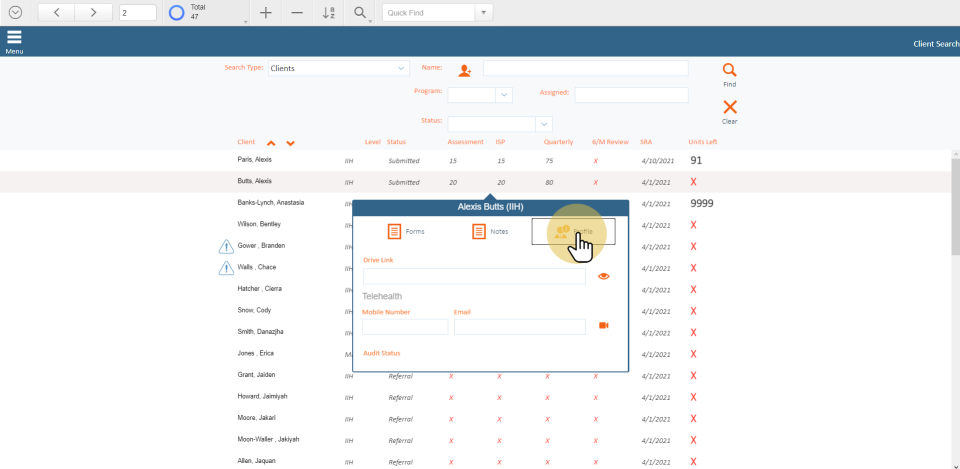Viewport: 960px width, 469px height.
Task: Open the Search Type dropdown
Action: 338,68
